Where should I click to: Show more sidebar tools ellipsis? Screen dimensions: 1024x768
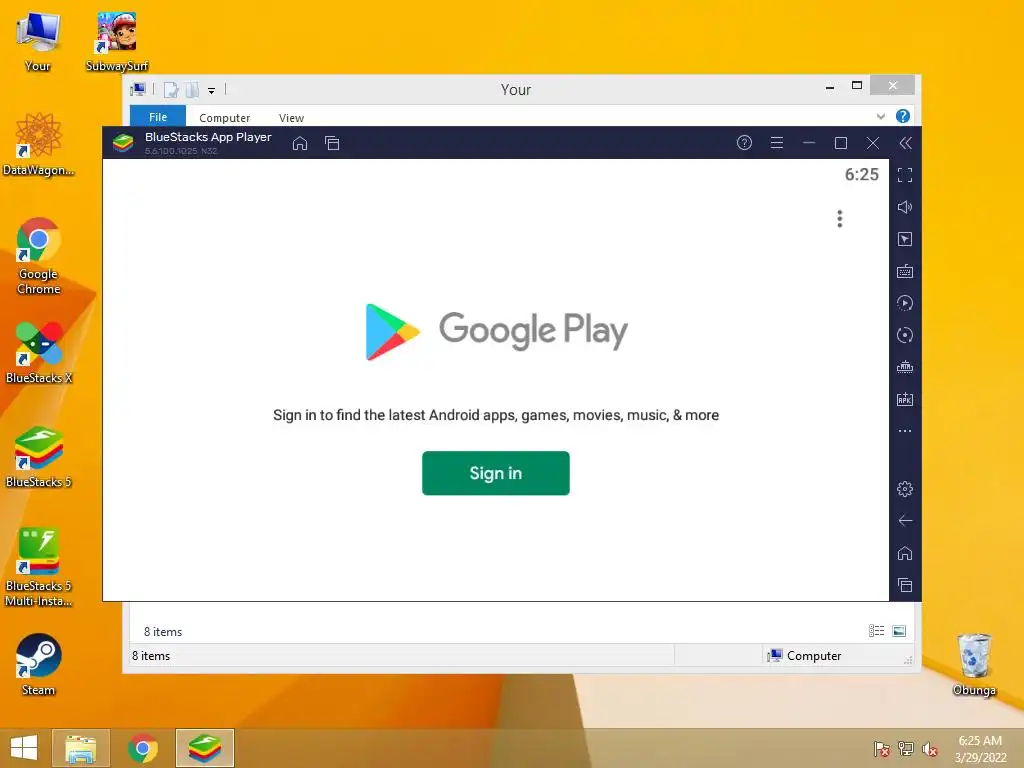904,431
